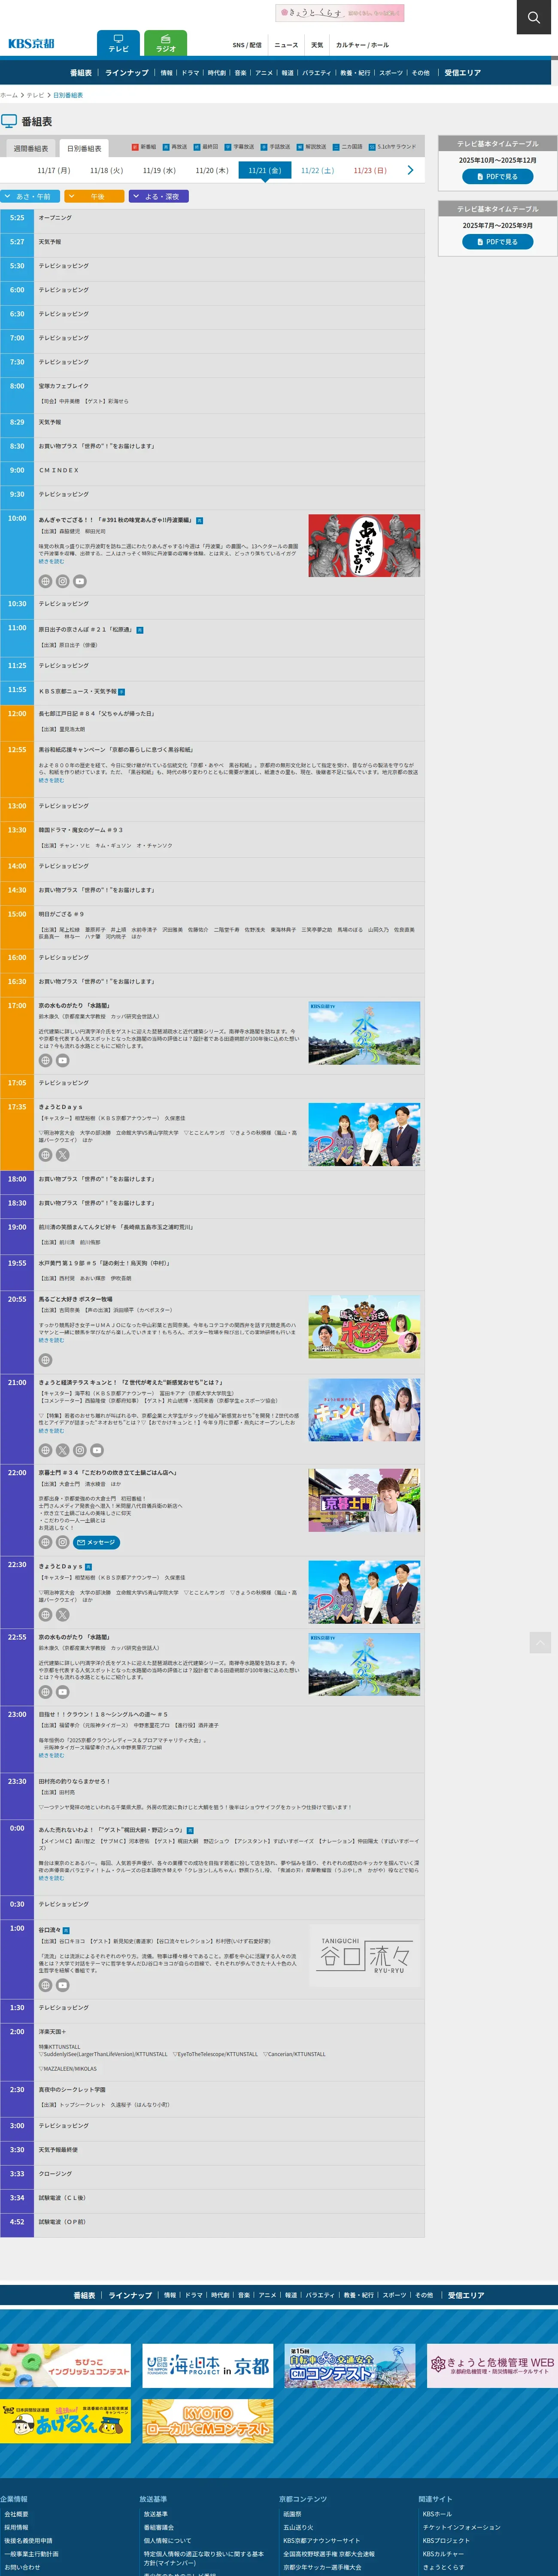
Task: Open the website globe icon for 22:55 京の水ものがたり
Action: point(45,1692)
